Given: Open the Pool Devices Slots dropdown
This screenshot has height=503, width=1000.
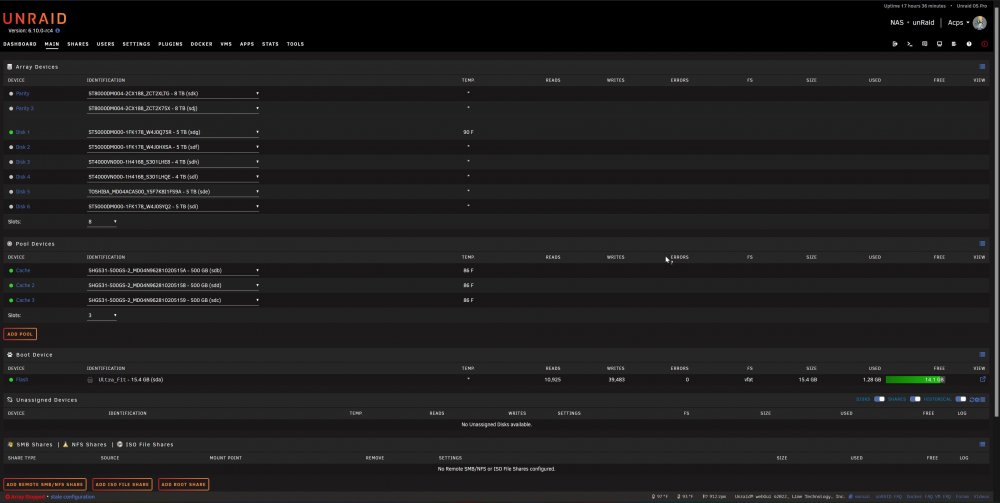Looking at the screenshot, I should [x=102, y=316].
